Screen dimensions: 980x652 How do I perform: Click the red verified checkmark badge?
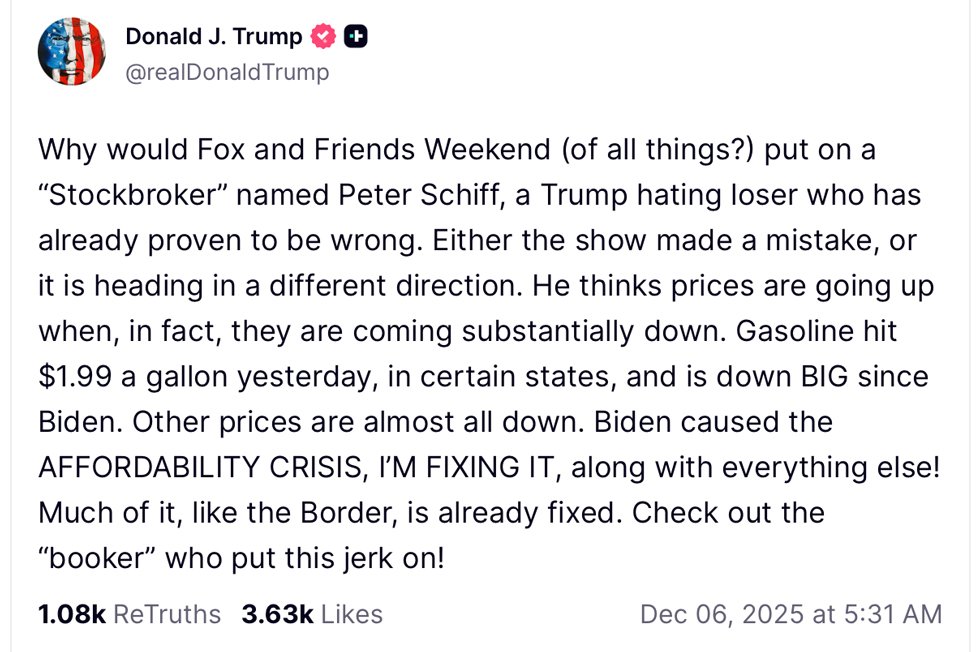322,37
